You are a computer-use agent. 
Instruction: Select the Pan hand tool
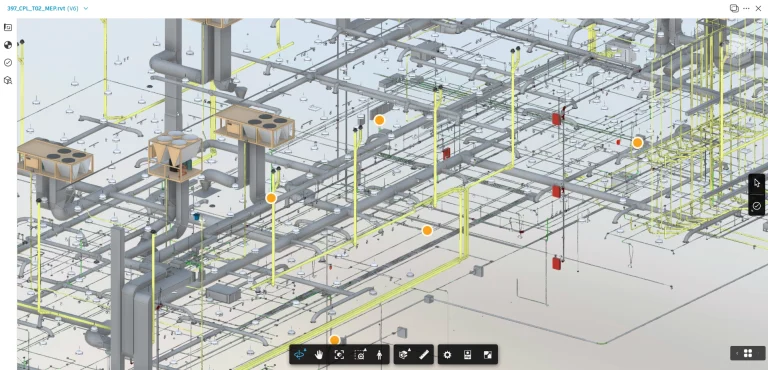tap(319, 355)
